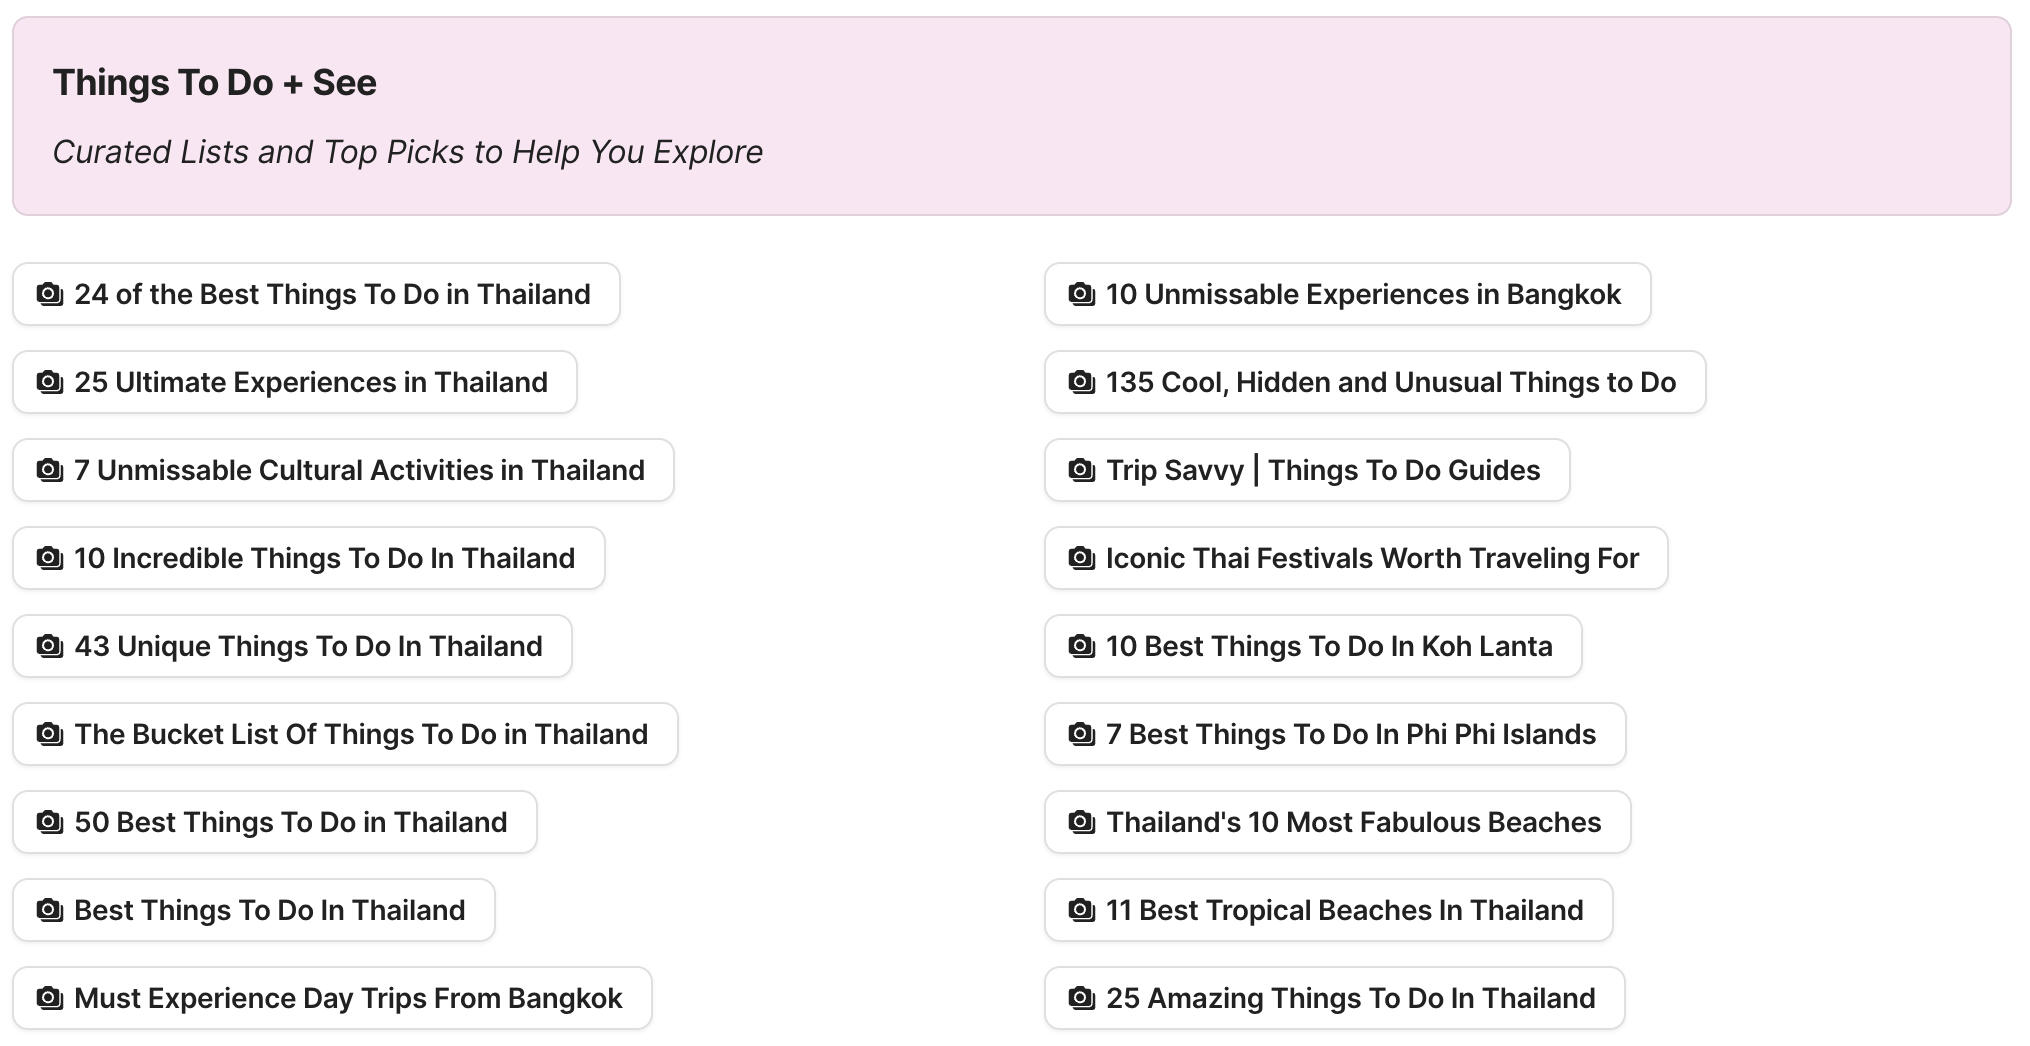
Task: Open "25 Amazing Things To Do In Thailand"
Action: [1334, 998]
